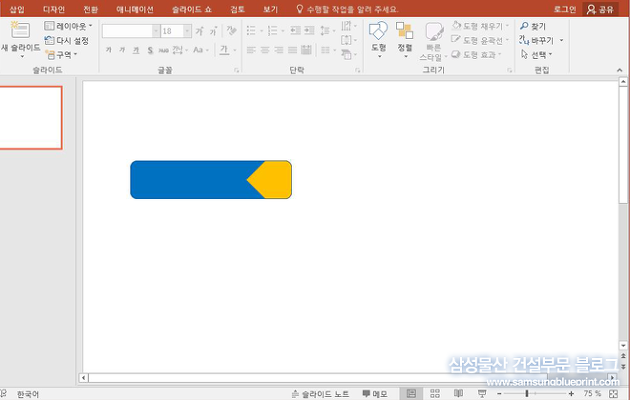Select slide thumbnail in the left panel
Viewport: 630px width, 400px height.
coord(31,118)
